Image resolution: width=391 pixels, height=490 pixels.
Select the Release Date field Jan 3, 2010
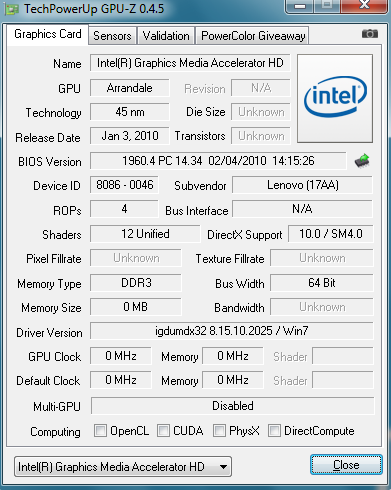tap(130, 136)
